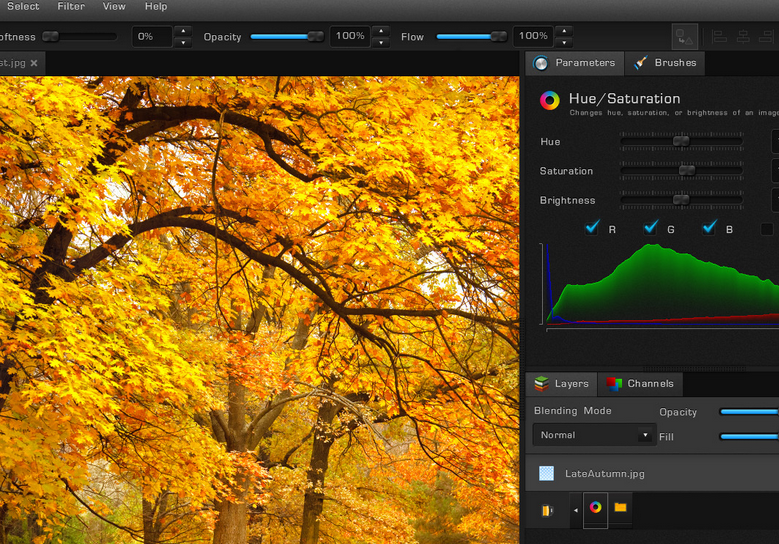Viewport: 779px width, 544px height.
Task: Close the open .jpg document tab
Action: click(34, 63)
